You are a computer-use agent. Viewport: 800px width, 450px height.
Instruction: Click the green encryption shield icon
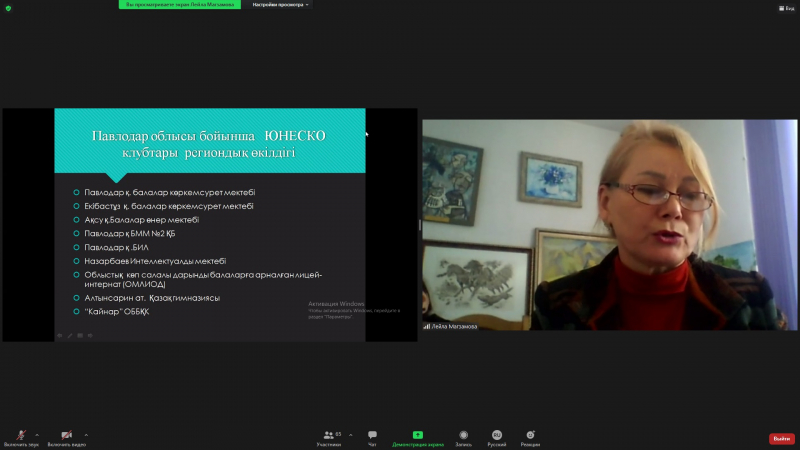tap(8, 8)
